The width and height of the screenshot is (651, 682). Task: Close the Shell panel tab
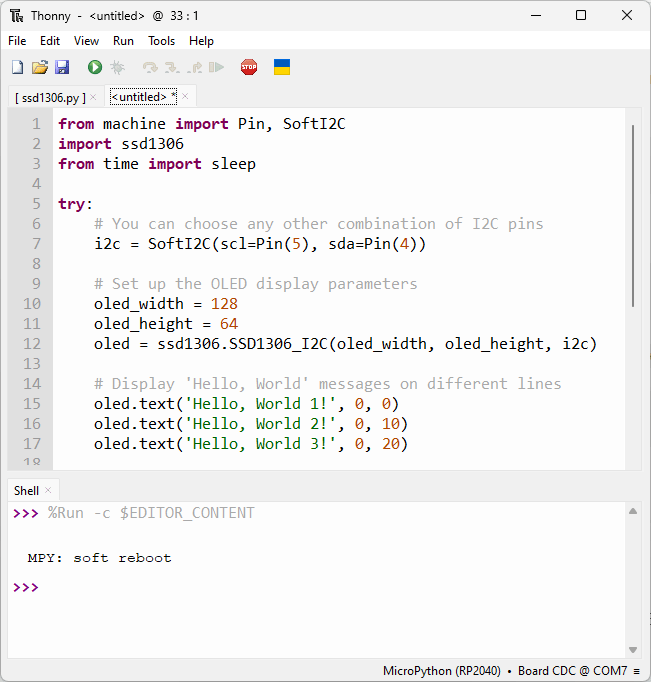48,490
